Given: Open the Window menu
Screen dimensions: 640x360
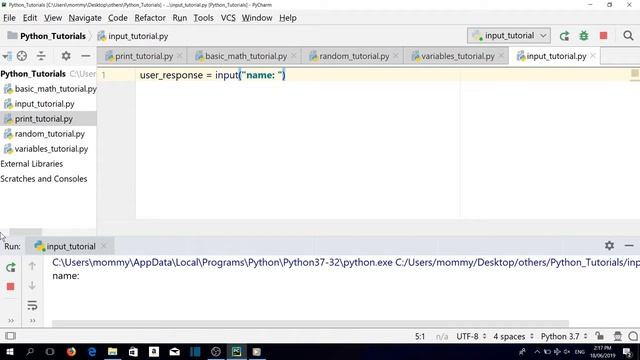Looking at the screenshot, I should pyautogui.click(x=257, y=18).
